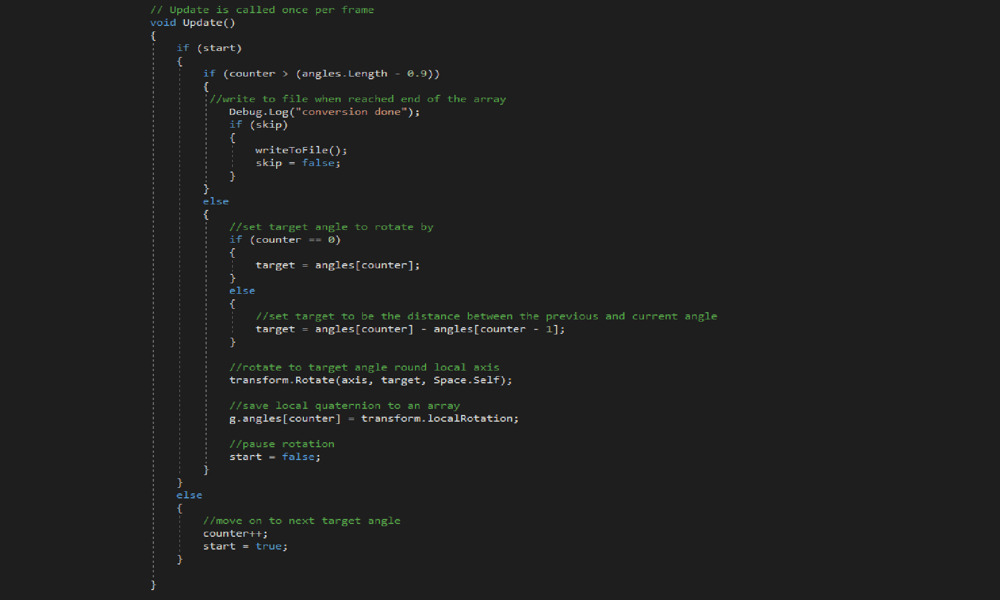Click the line "target = angles[counter];"
Viewport: 1000px width, 600px height.
point(337,265)
